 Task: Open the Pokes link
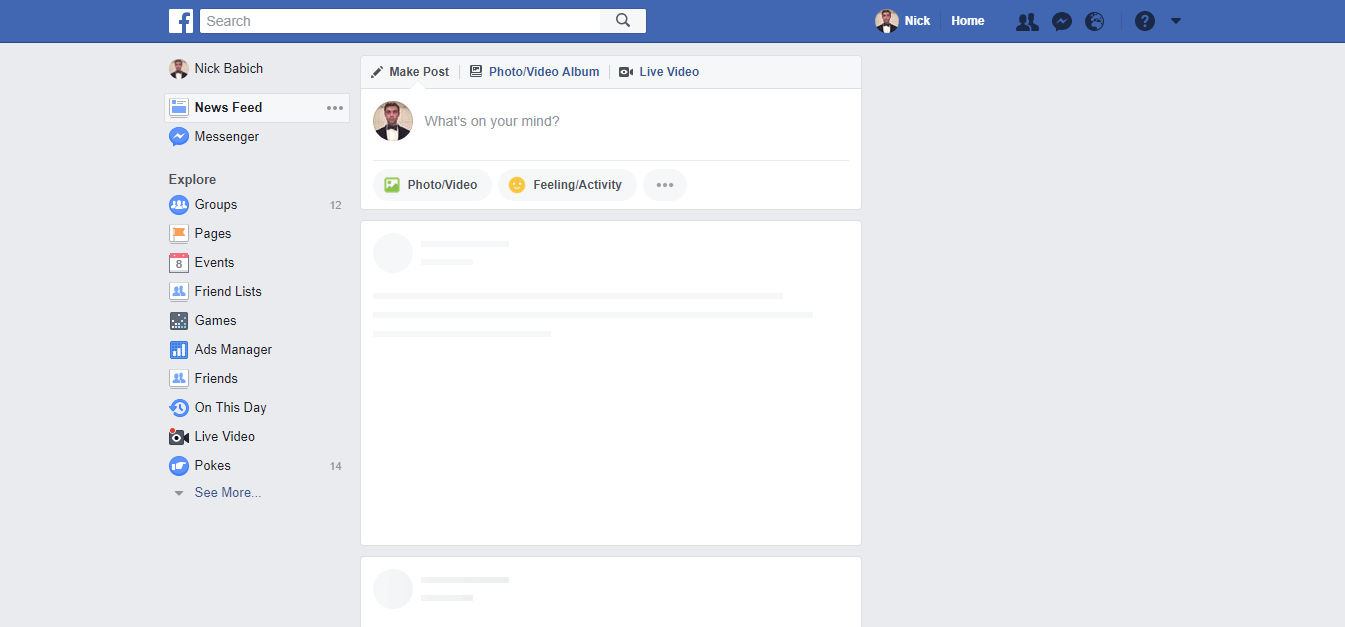[x=213, y=466]
